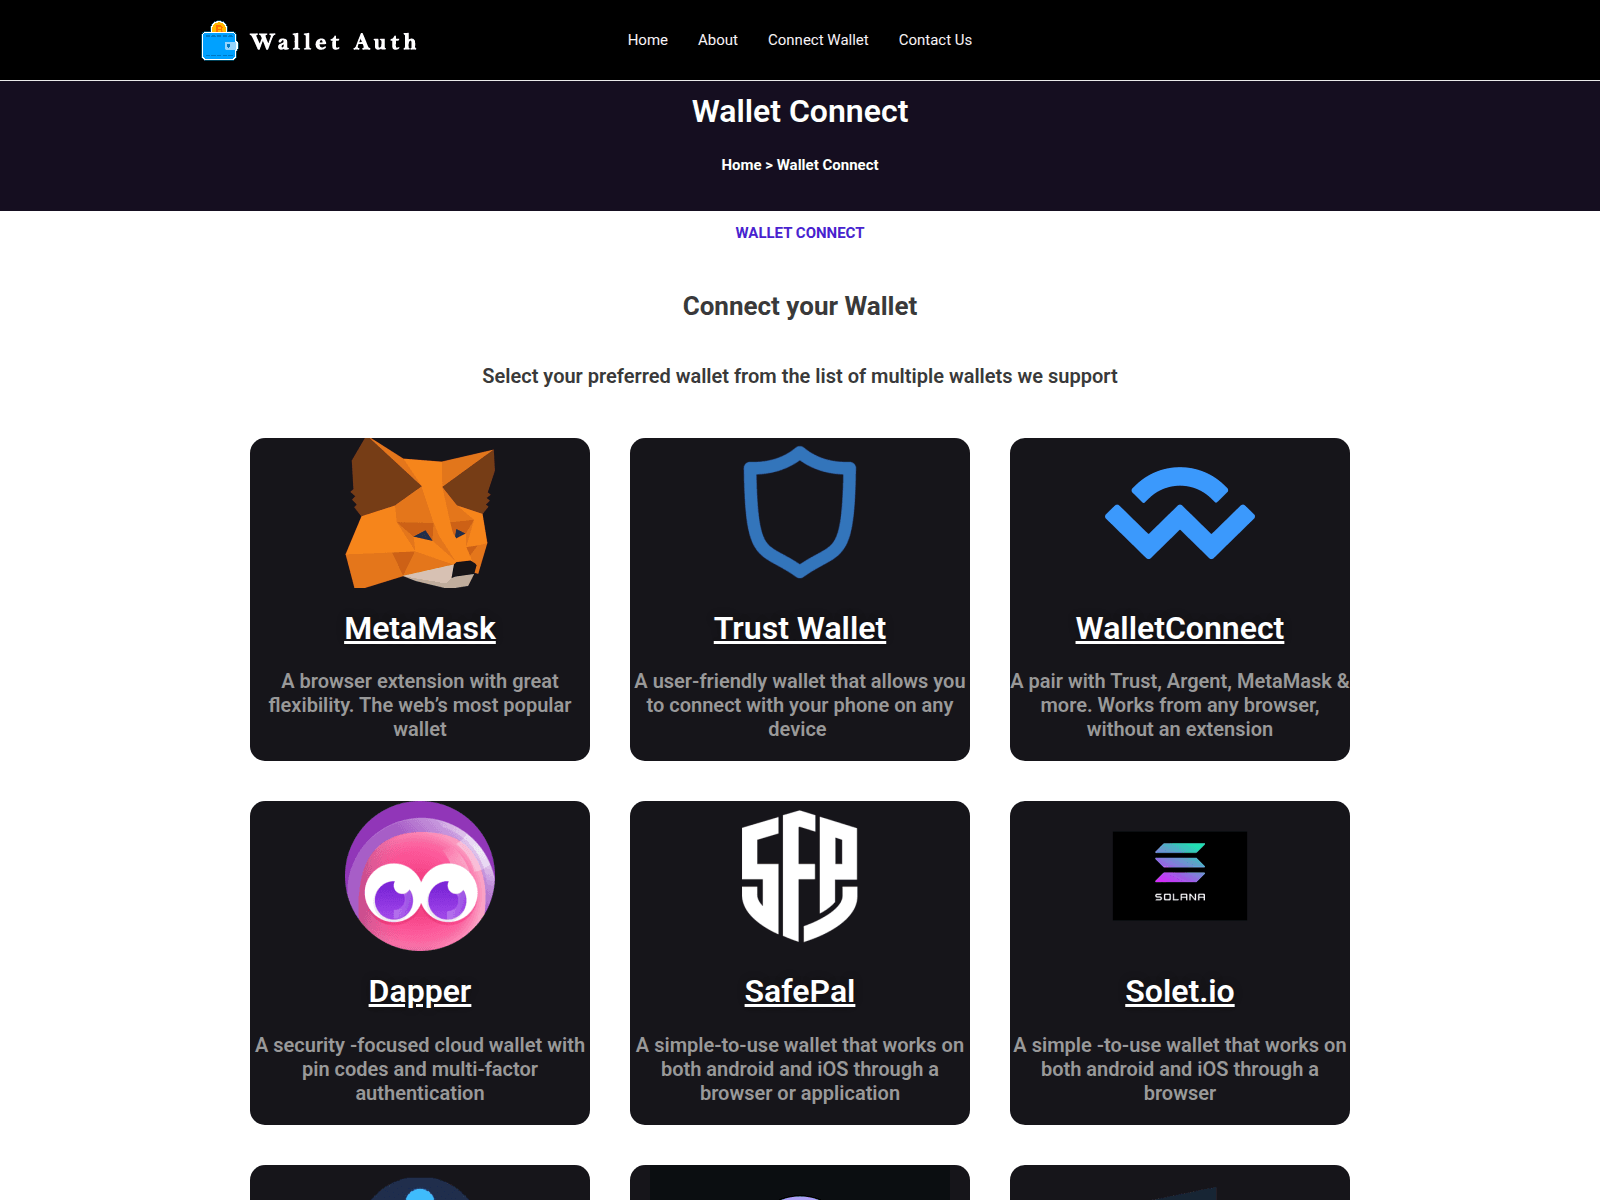Select the MetaMask wallet title link

coord(420,628)
